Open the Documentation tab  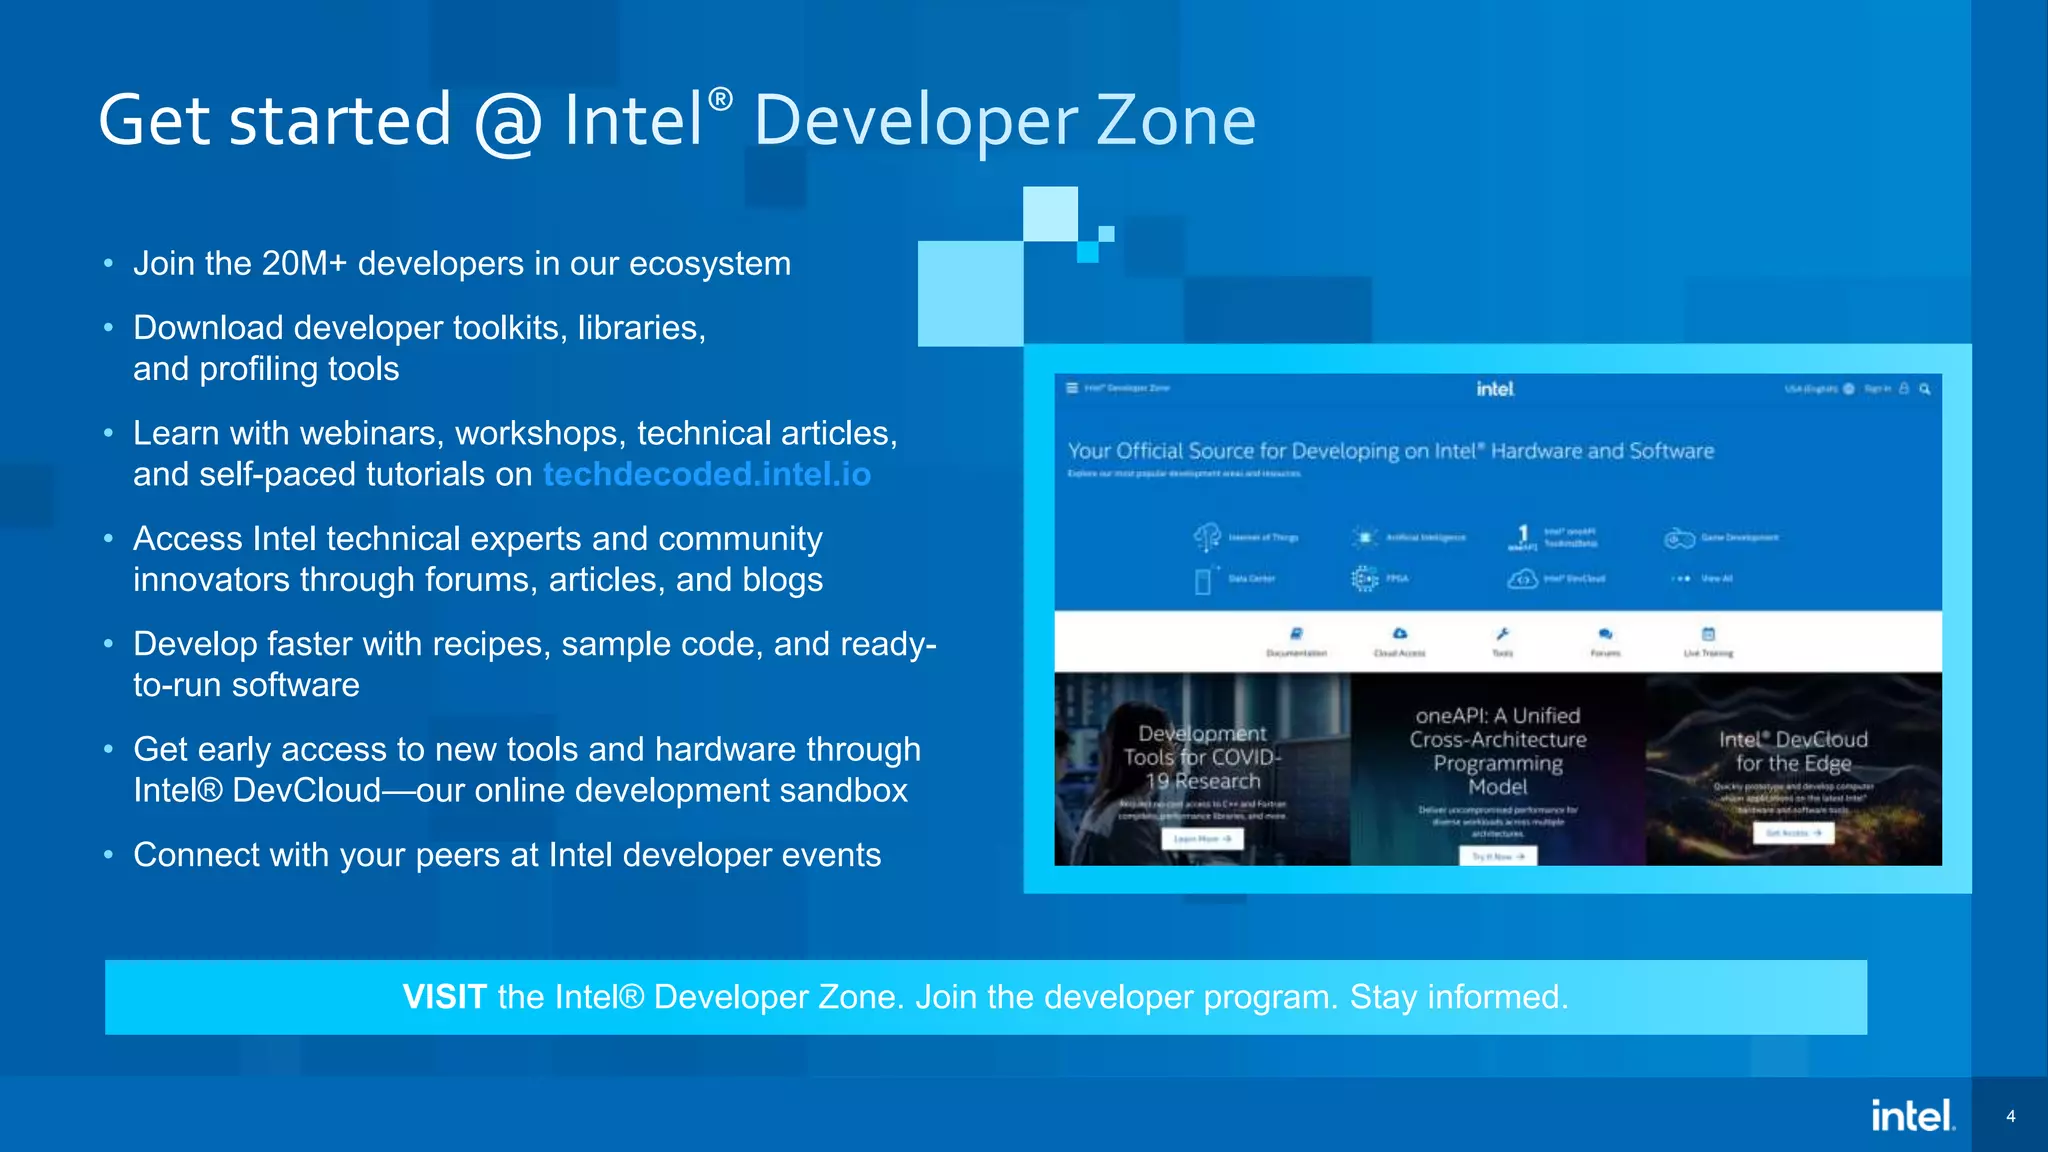click(1296, 641)
